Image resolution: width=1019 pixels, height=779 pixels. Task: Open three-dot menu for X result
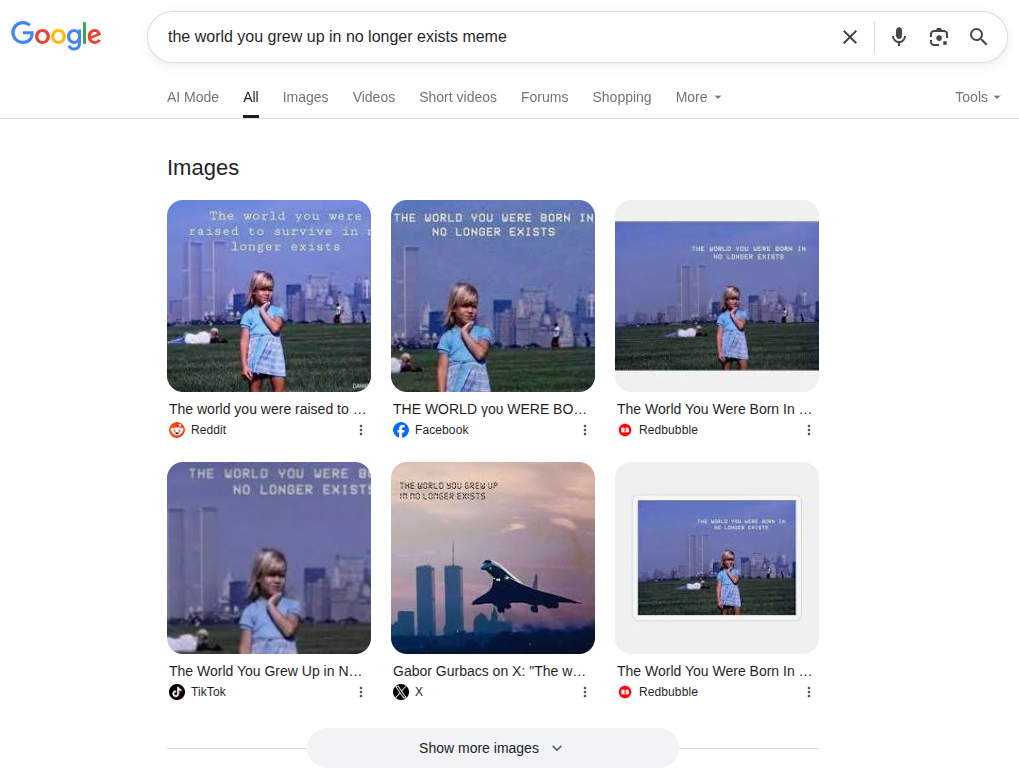[585, 692]
